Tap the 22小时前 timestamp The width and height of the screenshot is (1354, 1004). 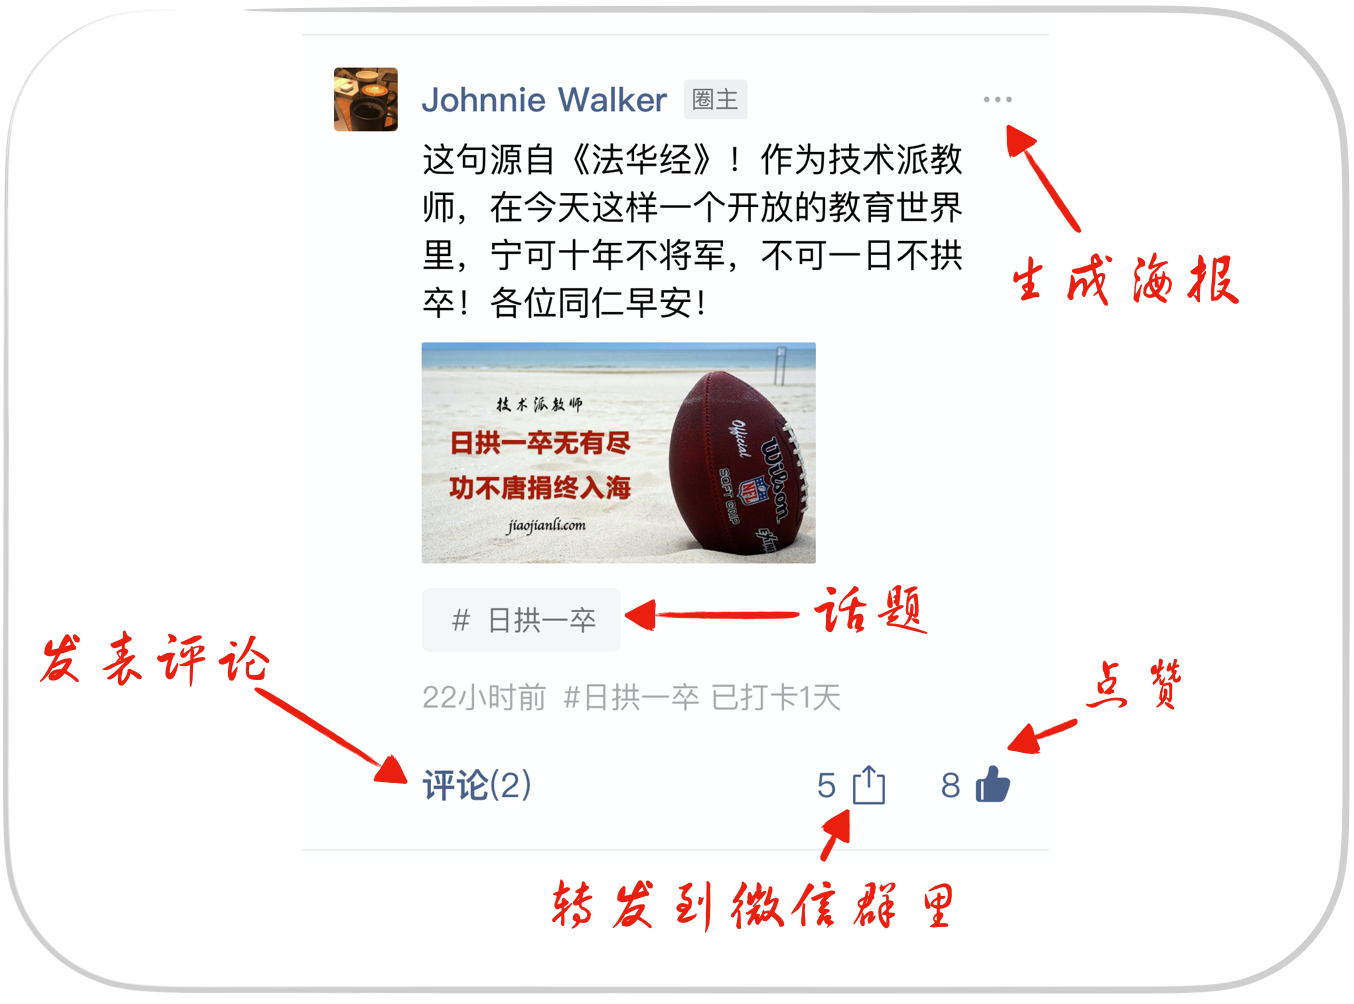[x=484, y=697]
